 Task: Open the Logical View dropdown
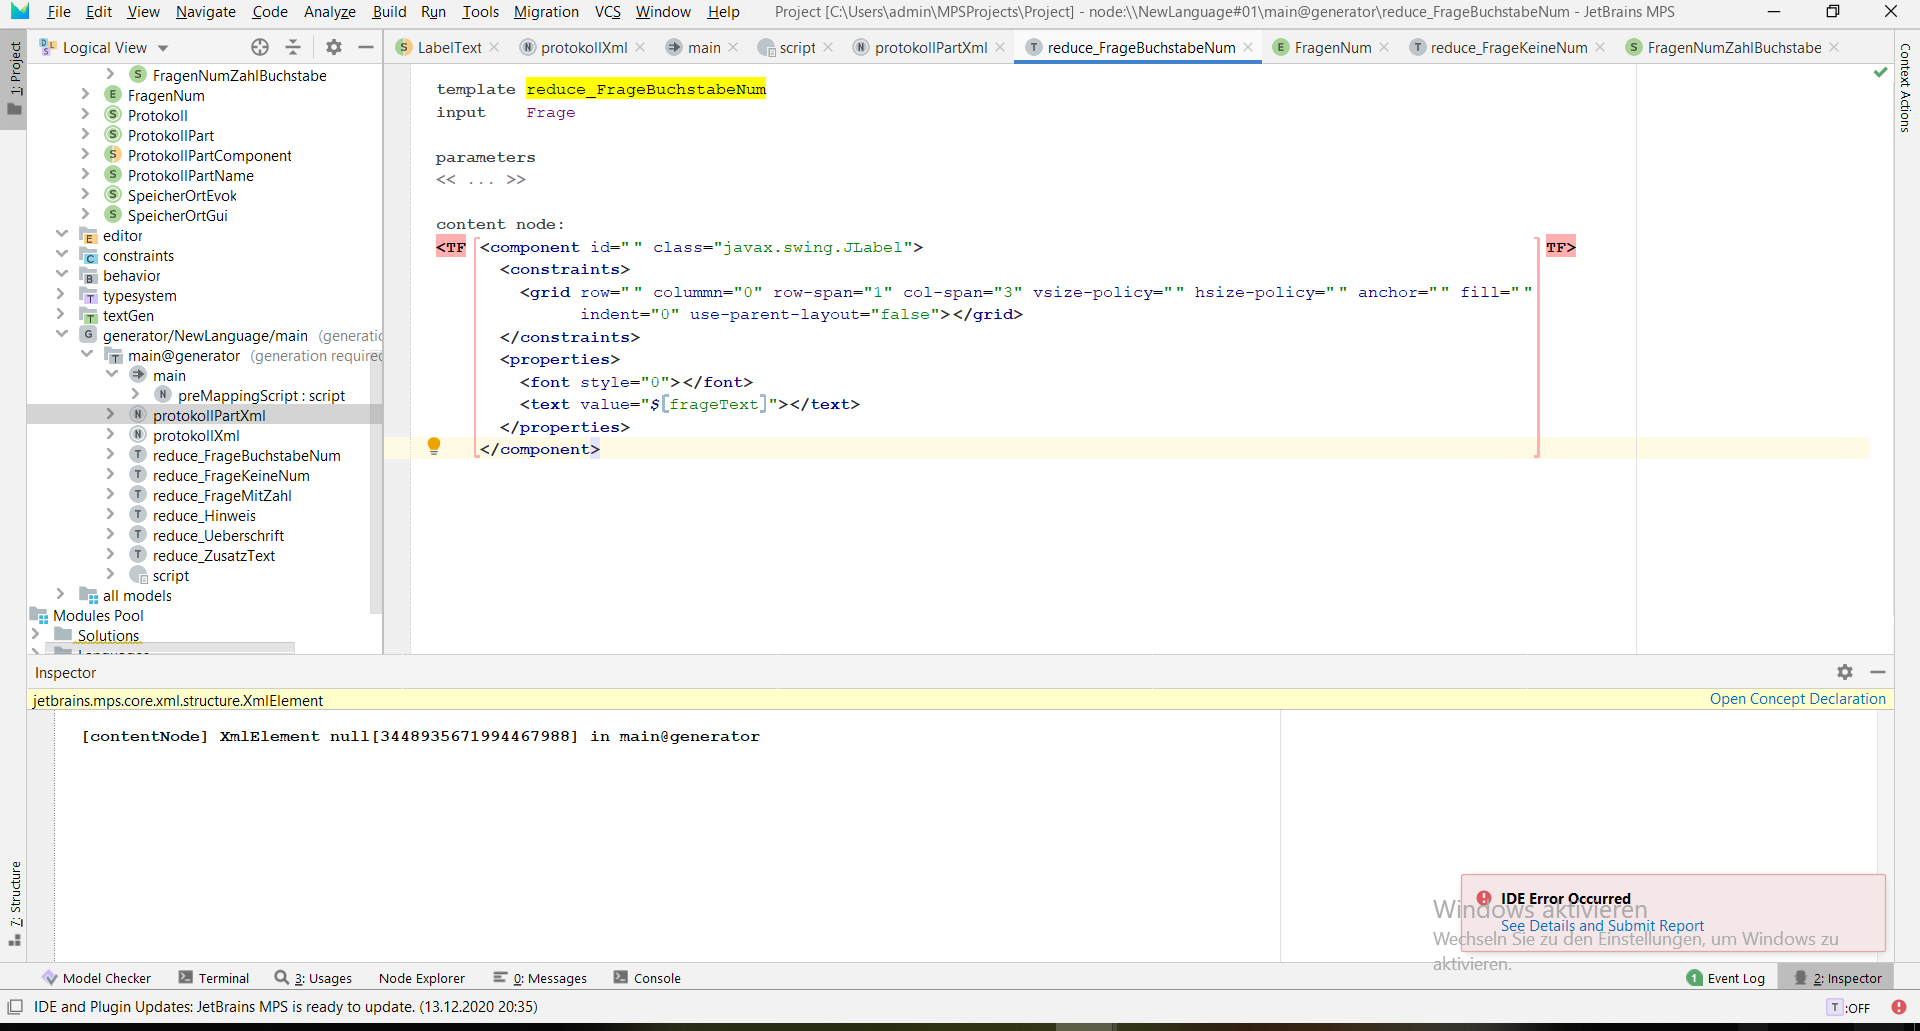(163, 48)
